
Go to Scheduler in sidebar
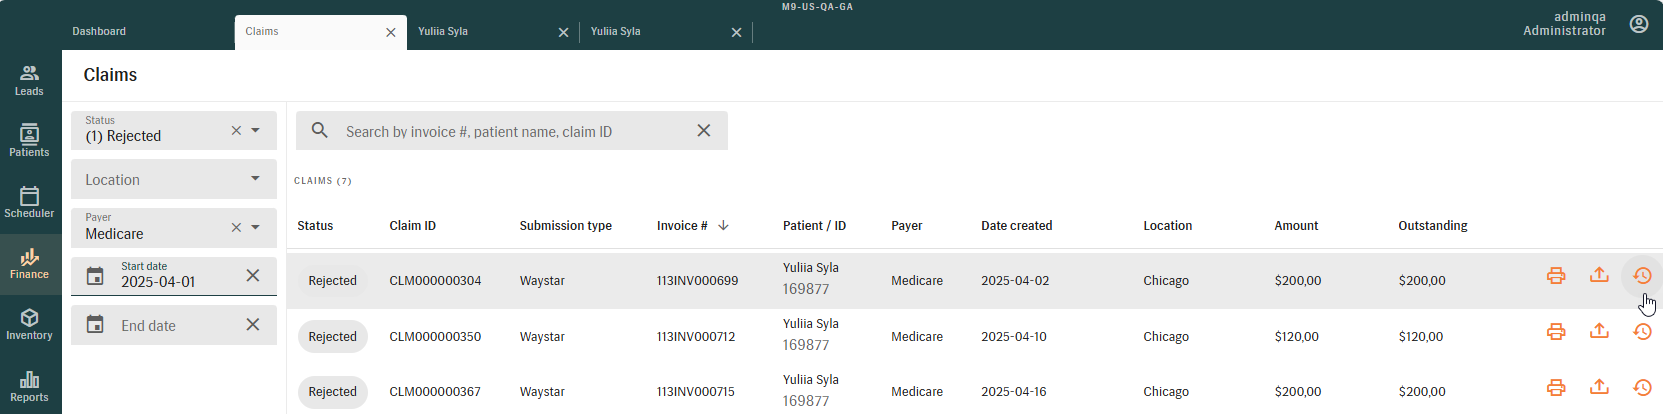29,202
